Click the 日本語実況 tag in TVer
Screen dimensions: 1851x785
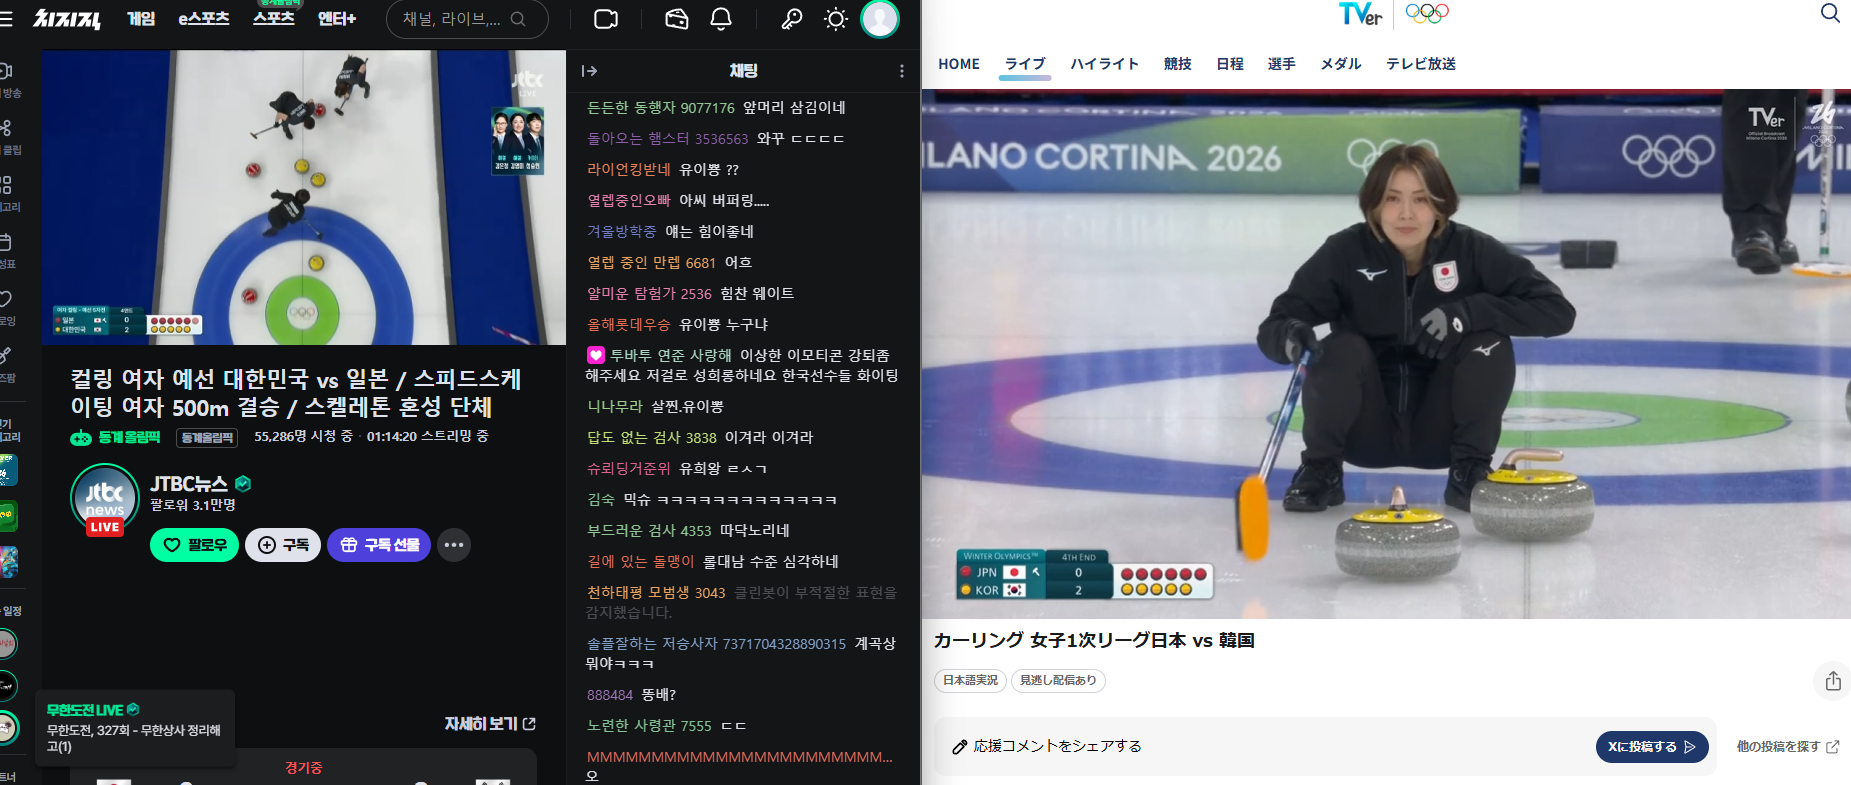point(970,681)
